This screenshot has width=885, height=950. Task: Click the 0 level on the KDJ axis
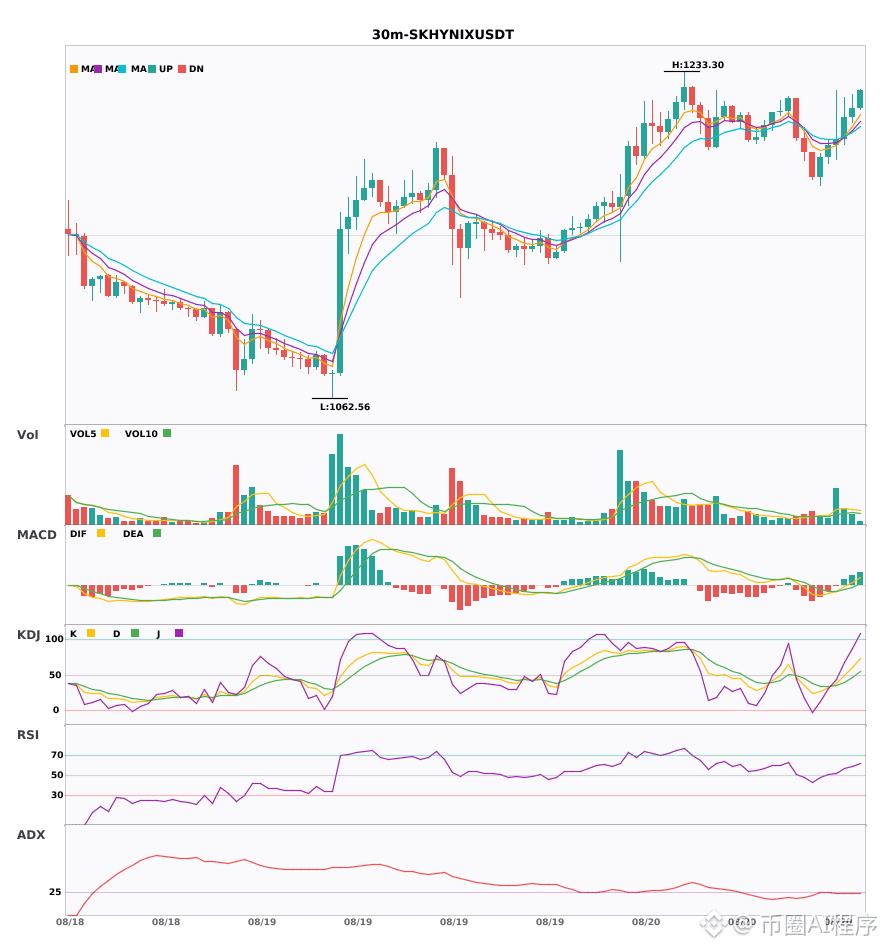56,710
